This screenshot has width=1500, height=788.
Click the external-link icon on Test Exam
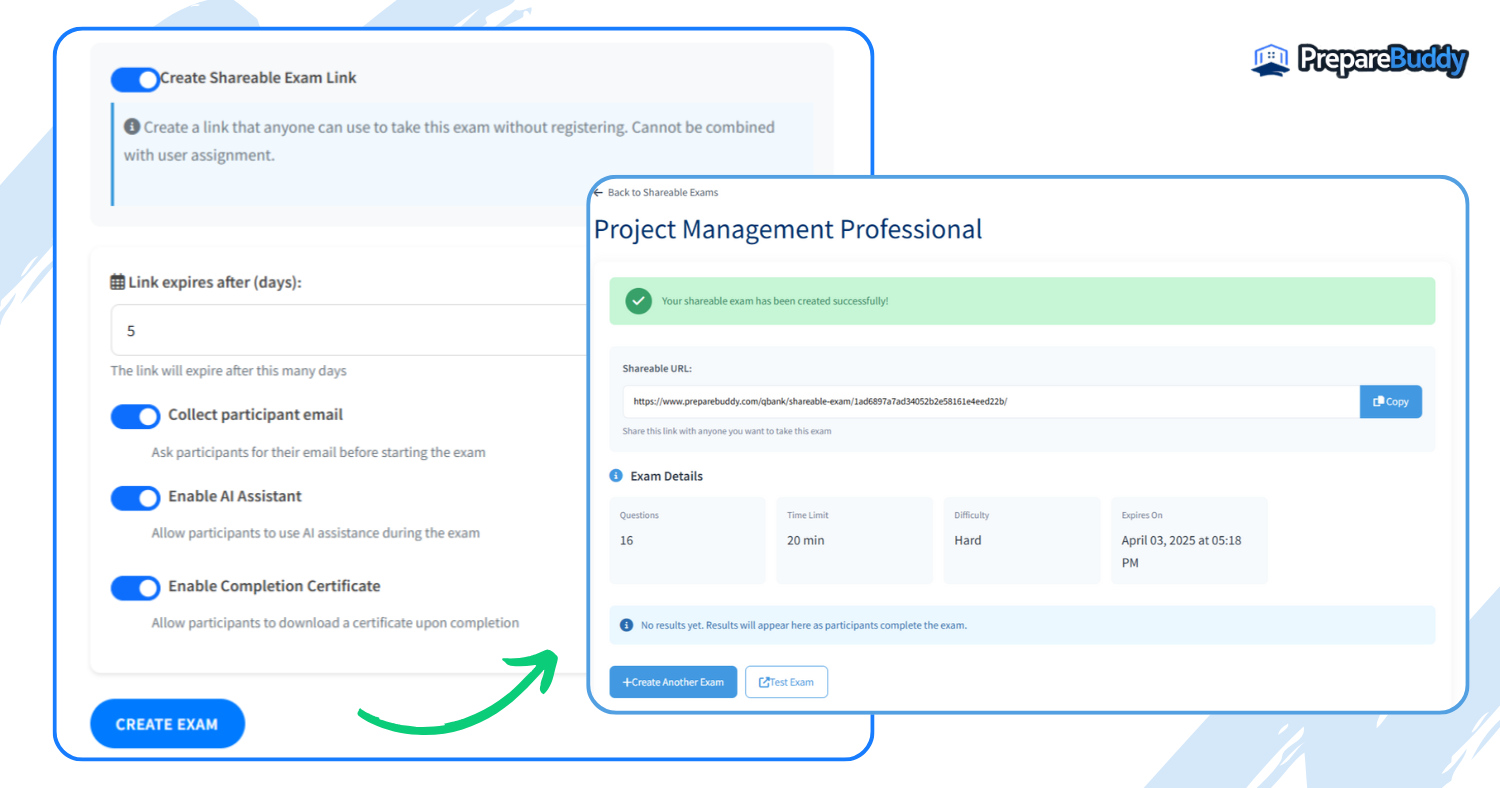tap(766, 681)
